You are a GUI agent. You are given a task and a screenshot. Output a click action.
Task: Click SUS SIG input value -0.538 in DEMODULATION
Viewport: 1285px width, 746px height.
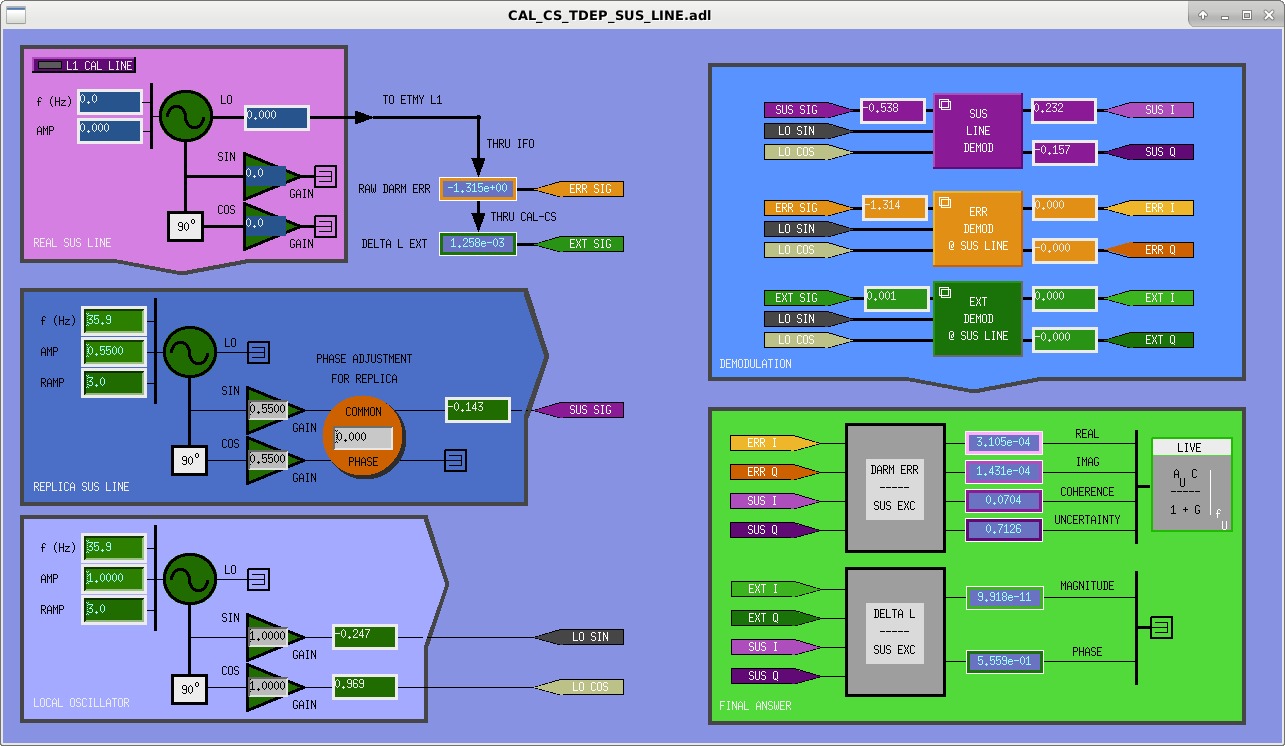[893, 110]
